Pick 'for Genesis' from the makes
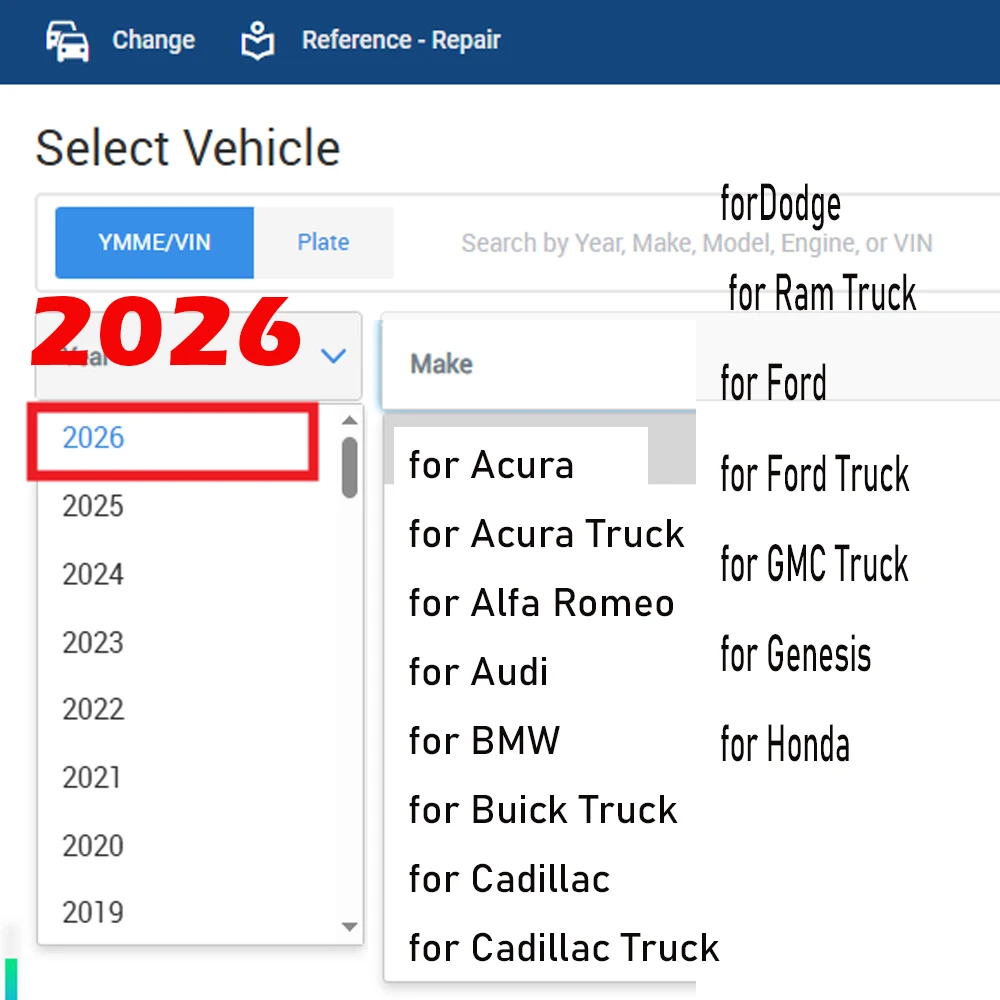The image size is (1000, 1000). pos(796,654)
